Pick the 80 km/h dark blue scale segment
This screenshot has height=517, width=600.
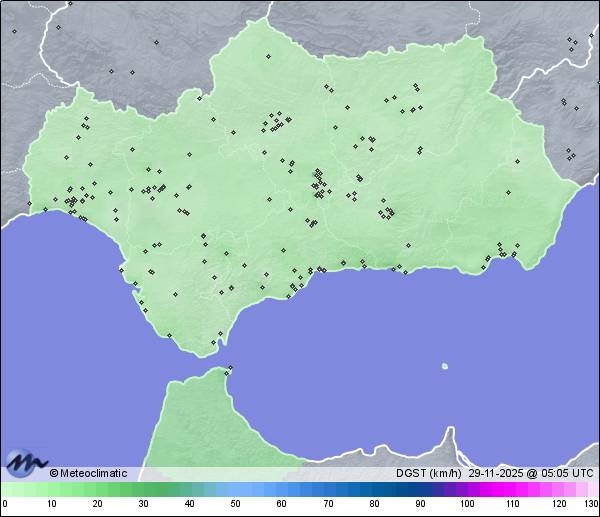(374, 490)
